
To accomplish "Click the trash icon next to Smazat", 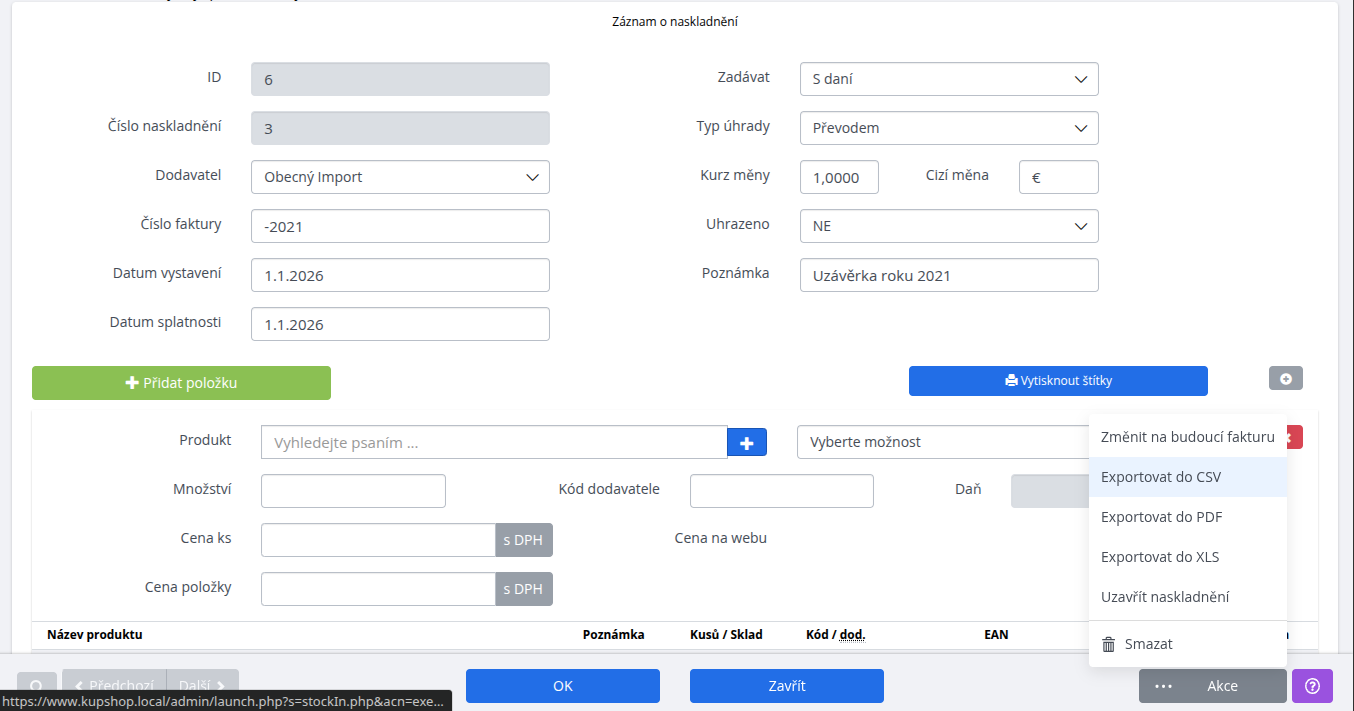I will point(1108,644).
